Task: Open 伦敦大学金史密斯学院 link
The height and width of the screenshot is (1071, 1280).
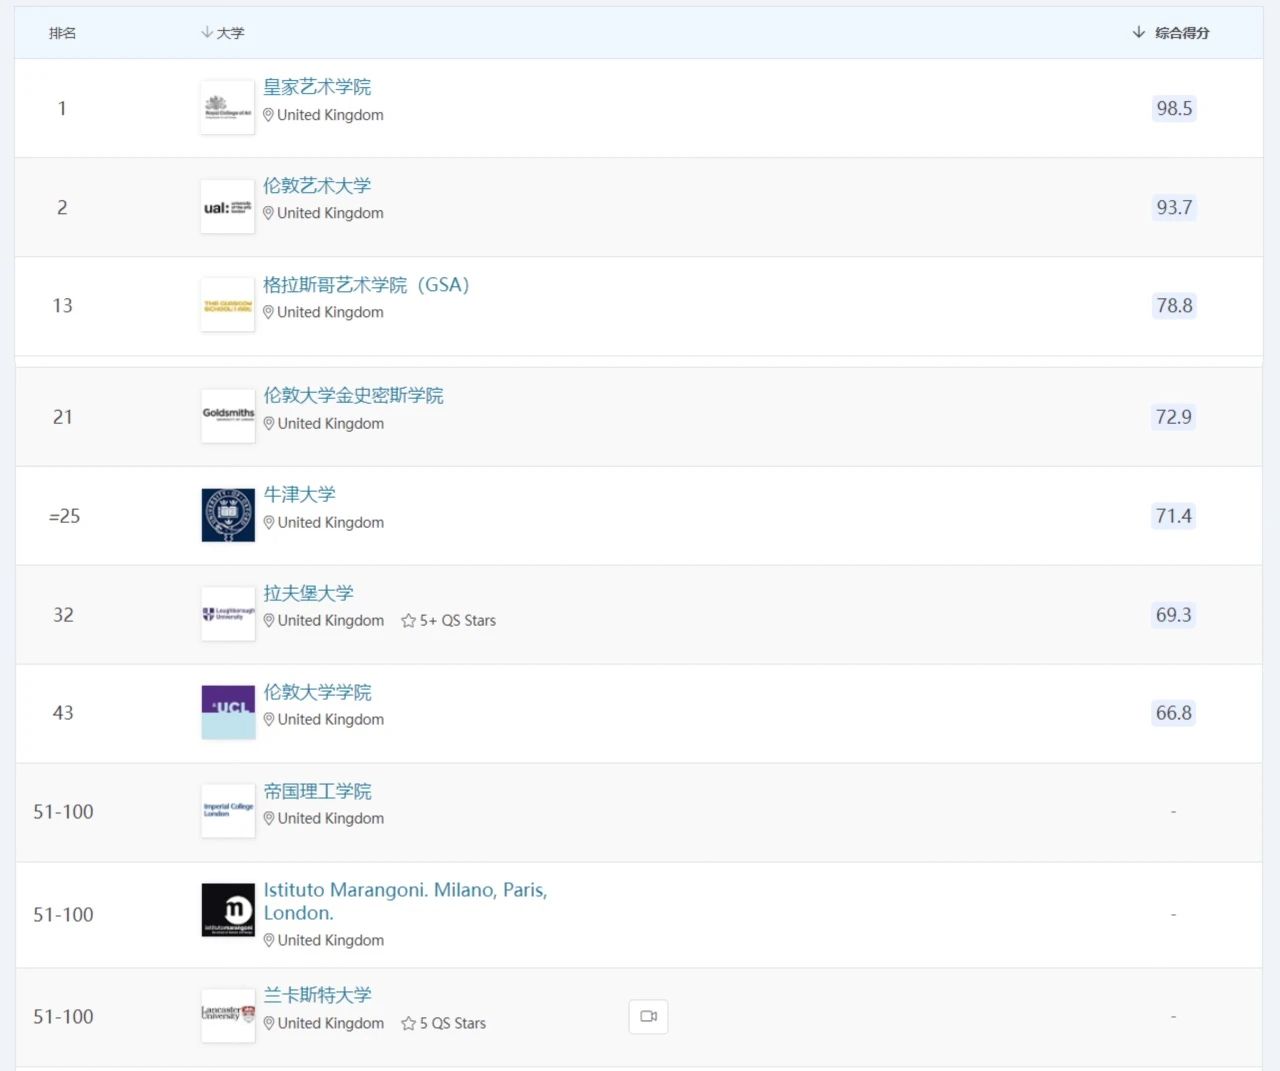Action: pos(353,396)
